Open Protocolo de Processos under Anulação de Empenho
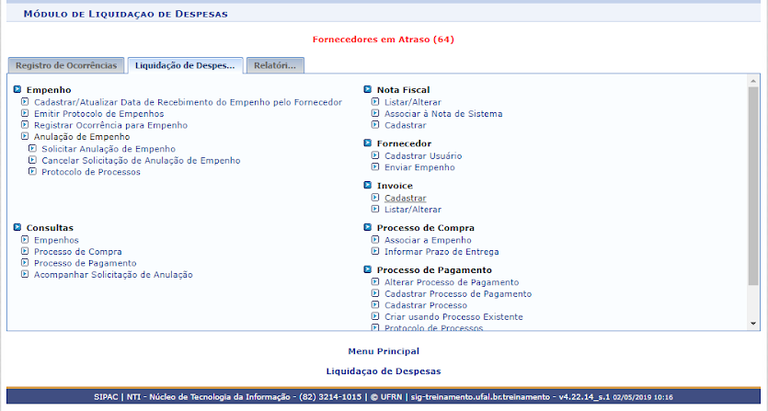 [x=91, y=172]
